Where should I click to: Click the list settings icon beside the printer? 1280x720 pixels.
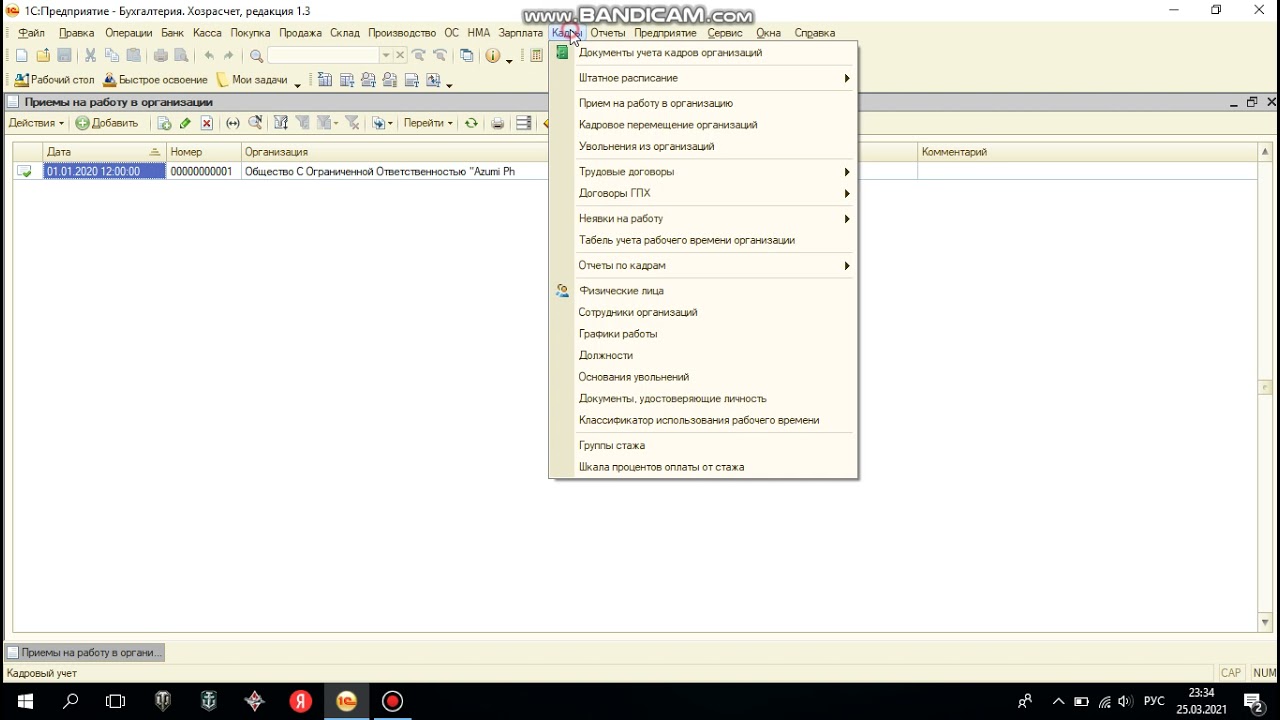523,123
